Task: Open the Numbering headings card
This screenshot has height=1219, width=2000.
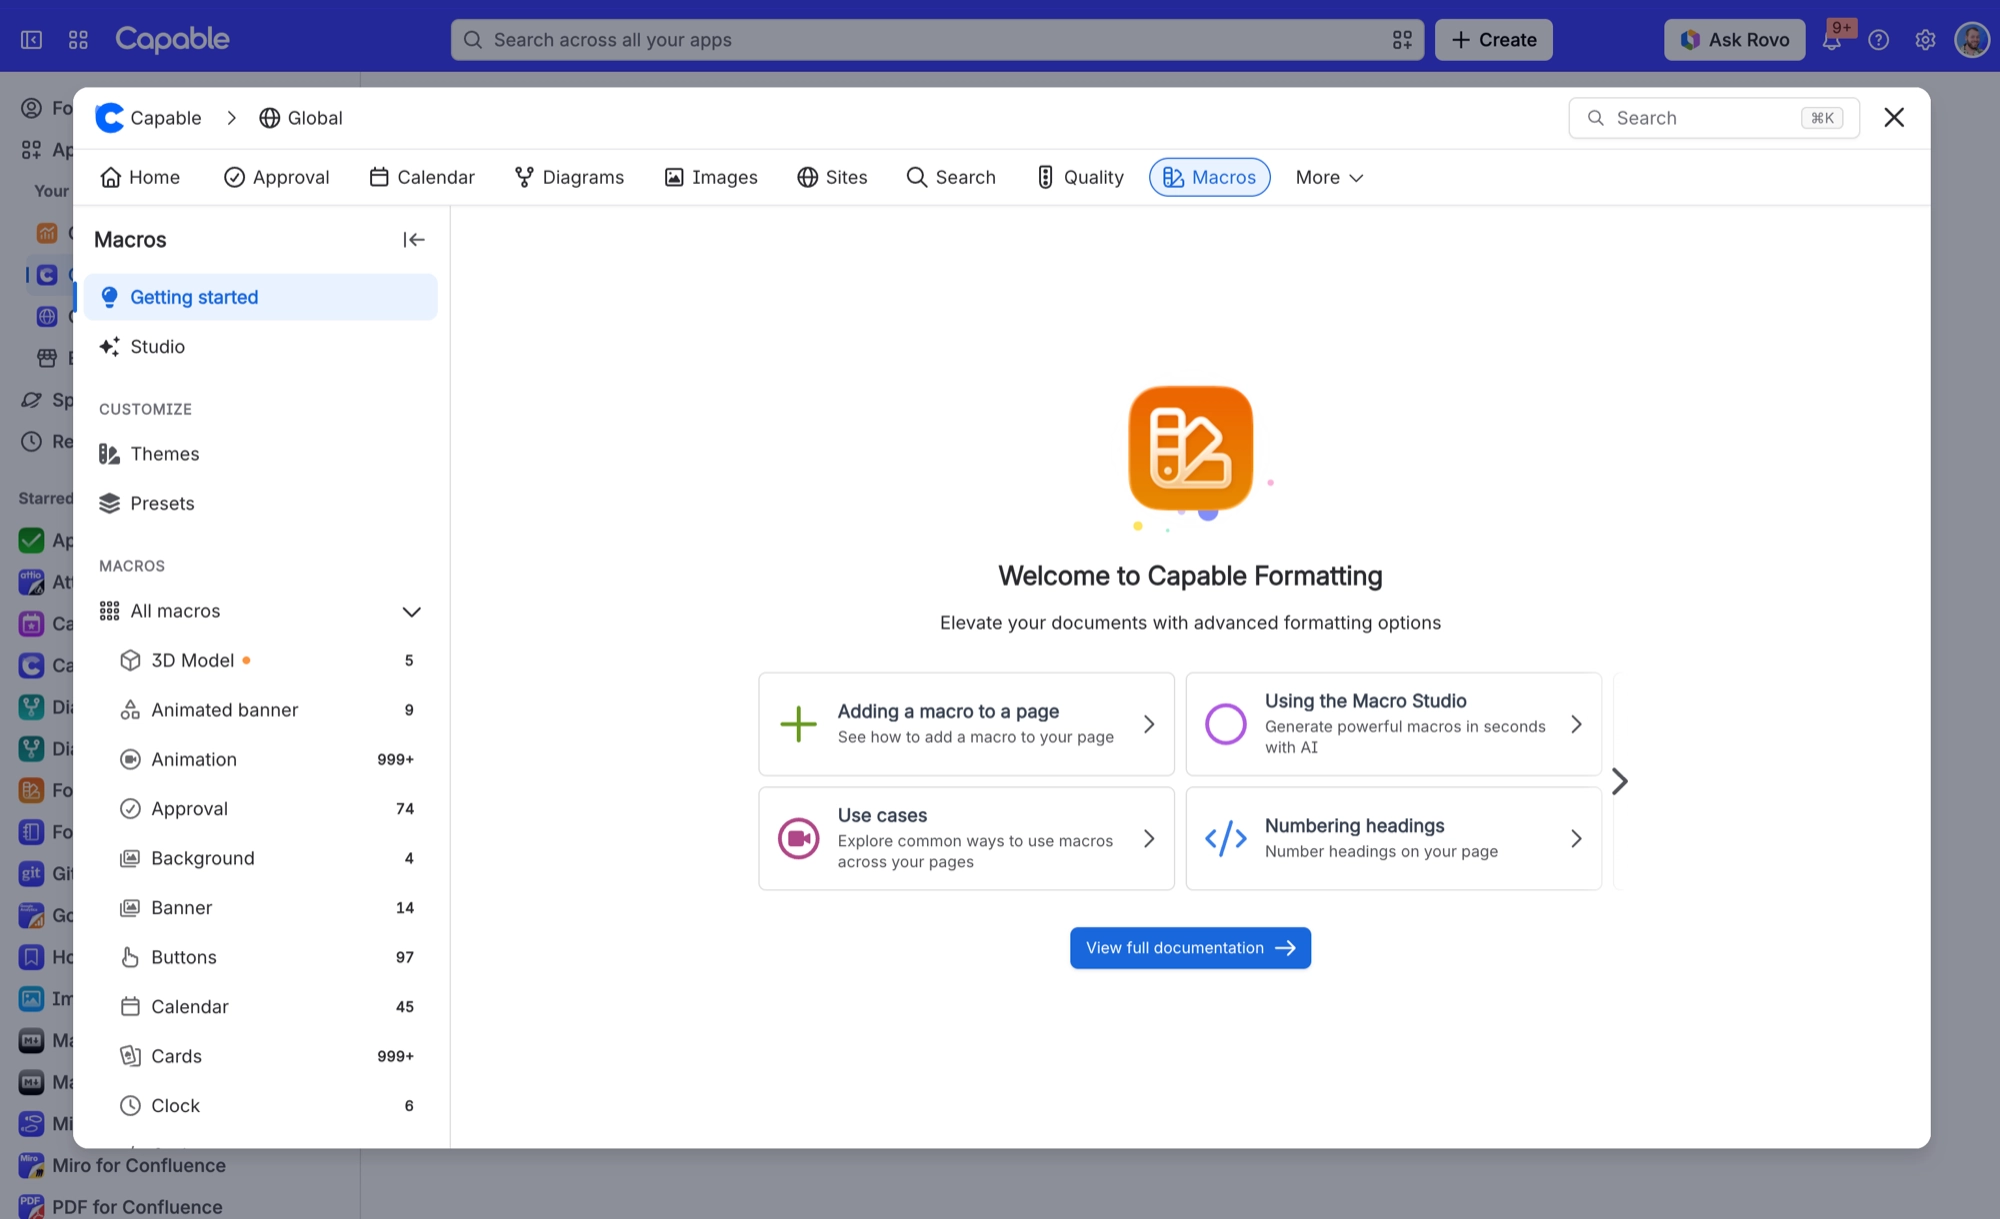Action: (x=1393, y=839)
